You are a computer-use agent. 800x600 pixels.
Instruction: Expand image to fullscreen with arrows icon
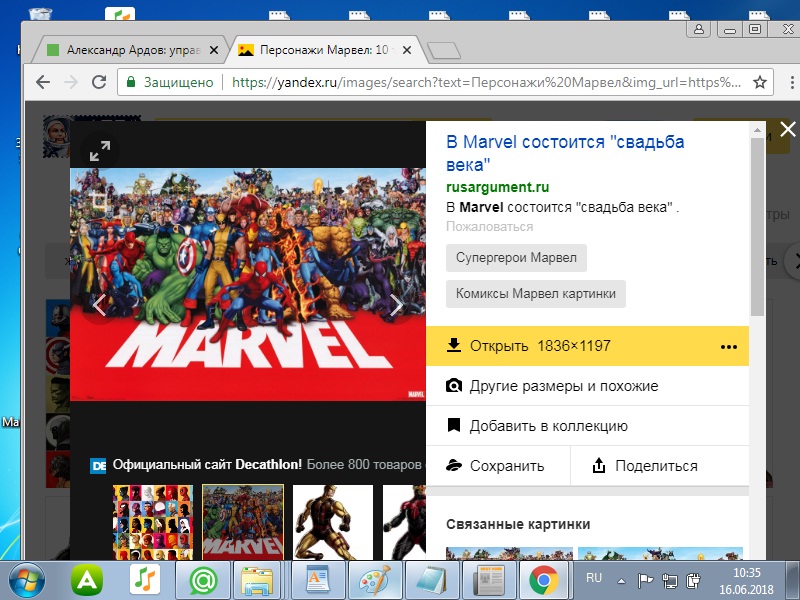click(x=100, y=151)
